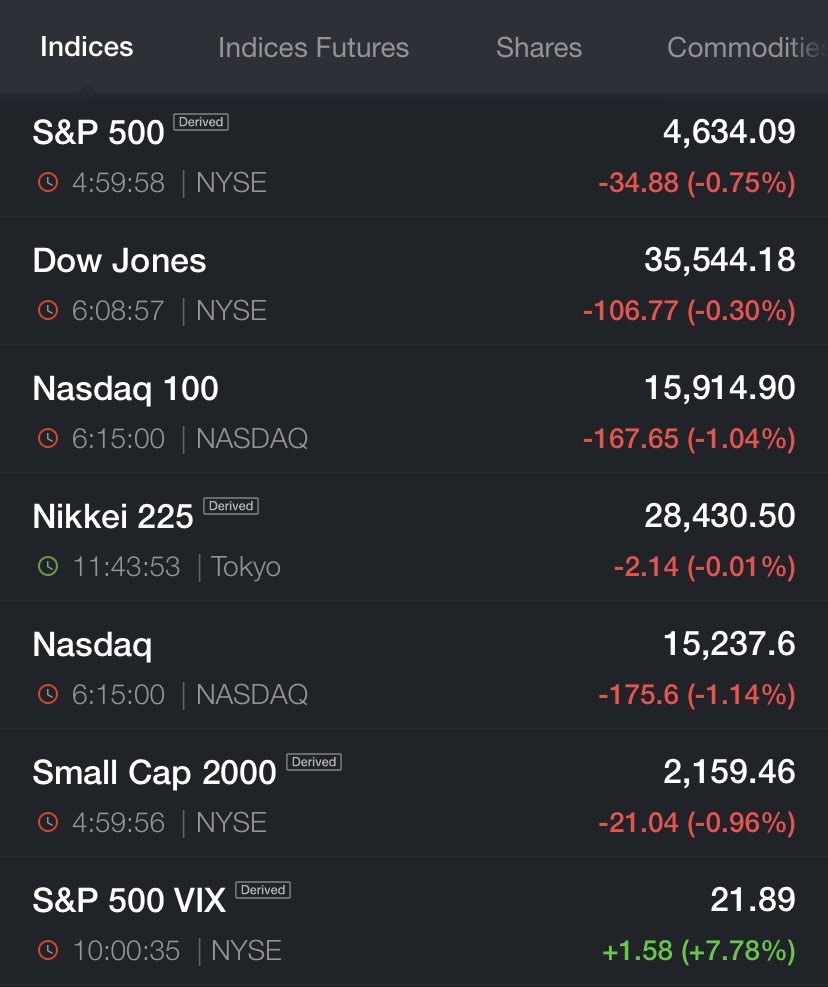Click the clock icon under S&P 500 VIX
This screenshot has height=987, width=828.
(48, 950)
